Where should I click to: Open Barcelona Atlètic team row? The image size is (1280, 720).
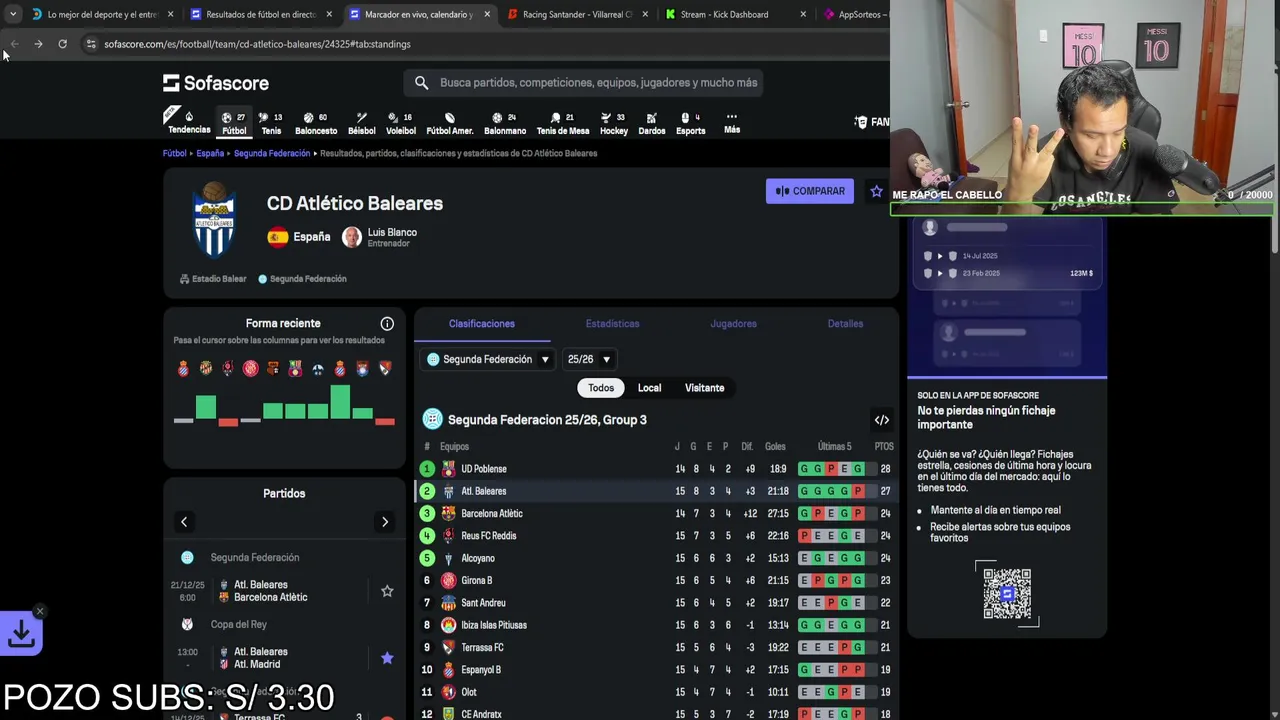click(x=656, y=514)
